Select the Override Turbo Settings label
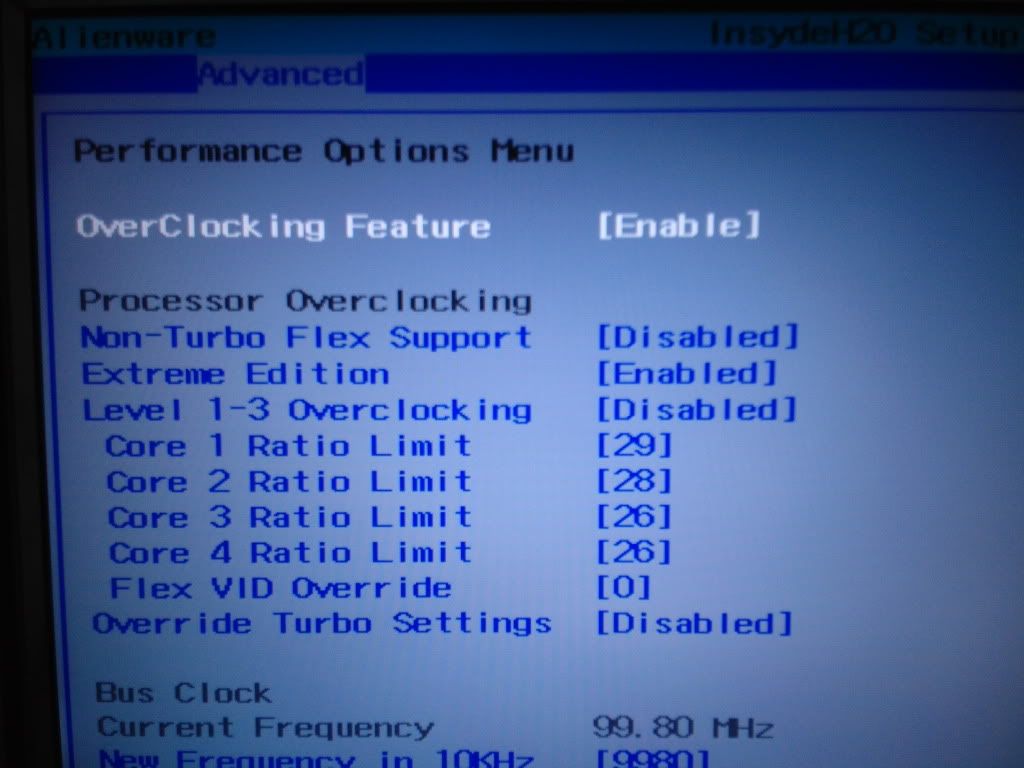 pyautogui.click(x=322, y=623)
